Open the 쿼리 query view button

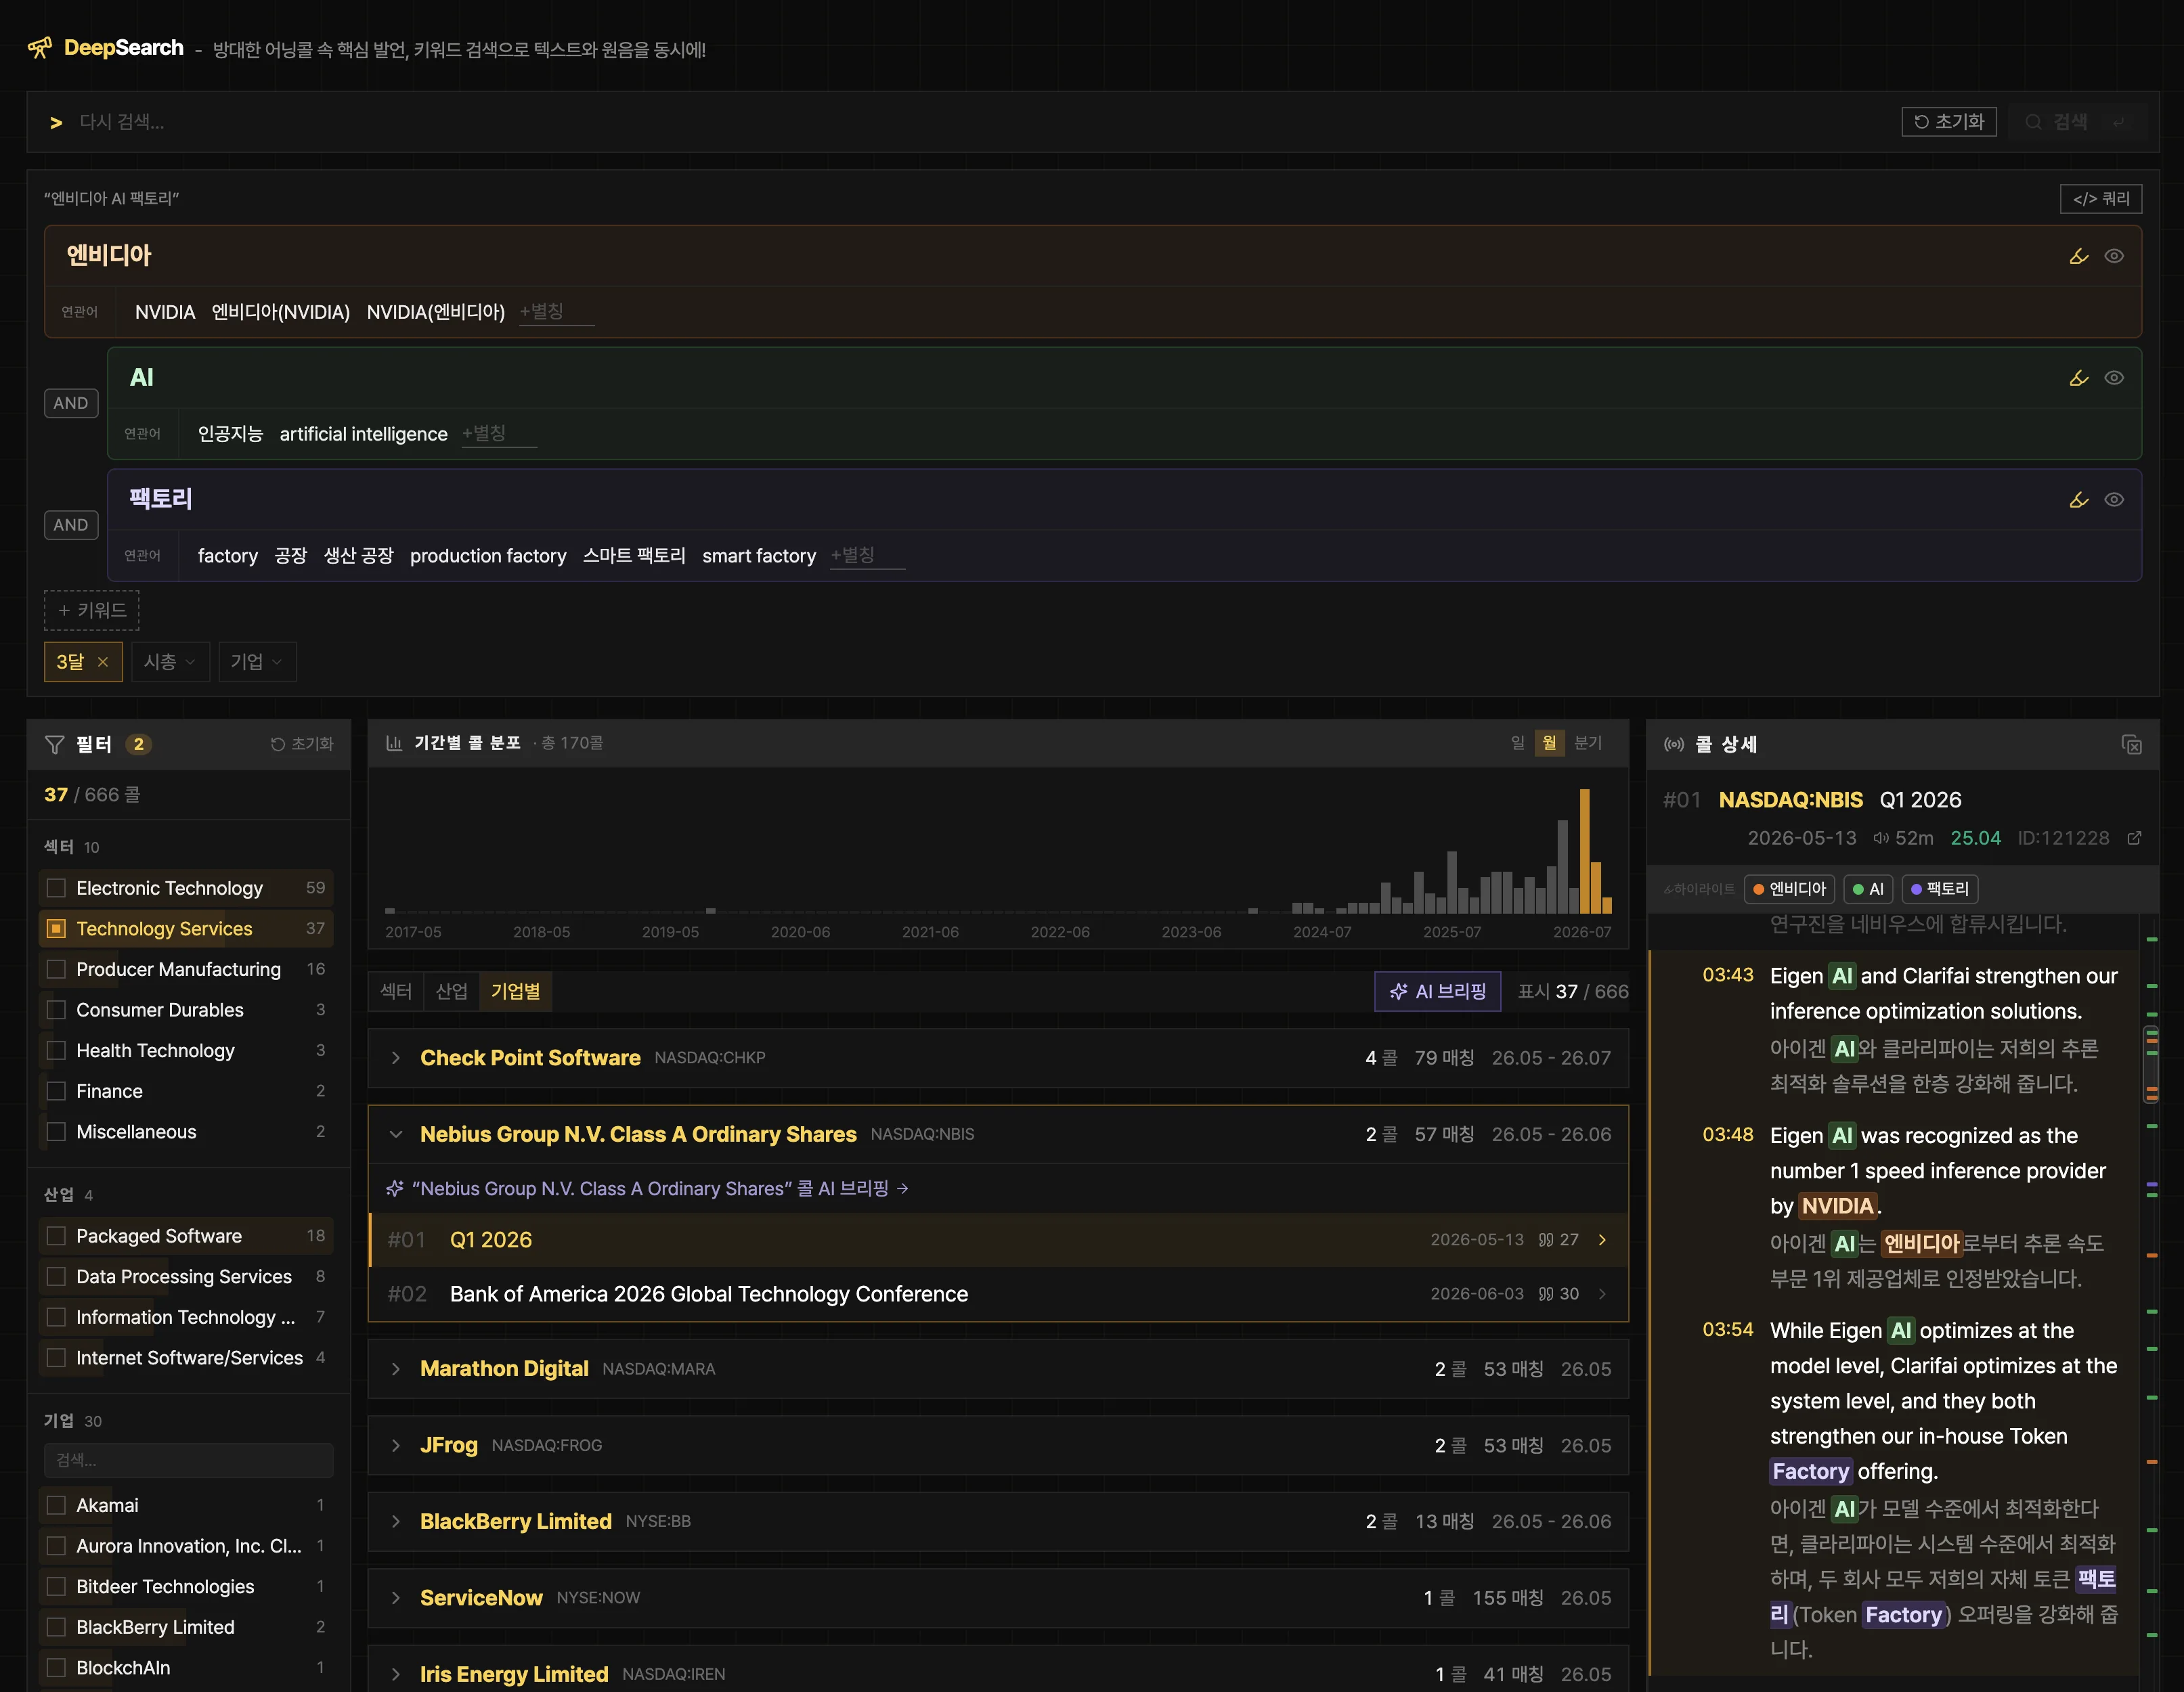point(2101,199)
